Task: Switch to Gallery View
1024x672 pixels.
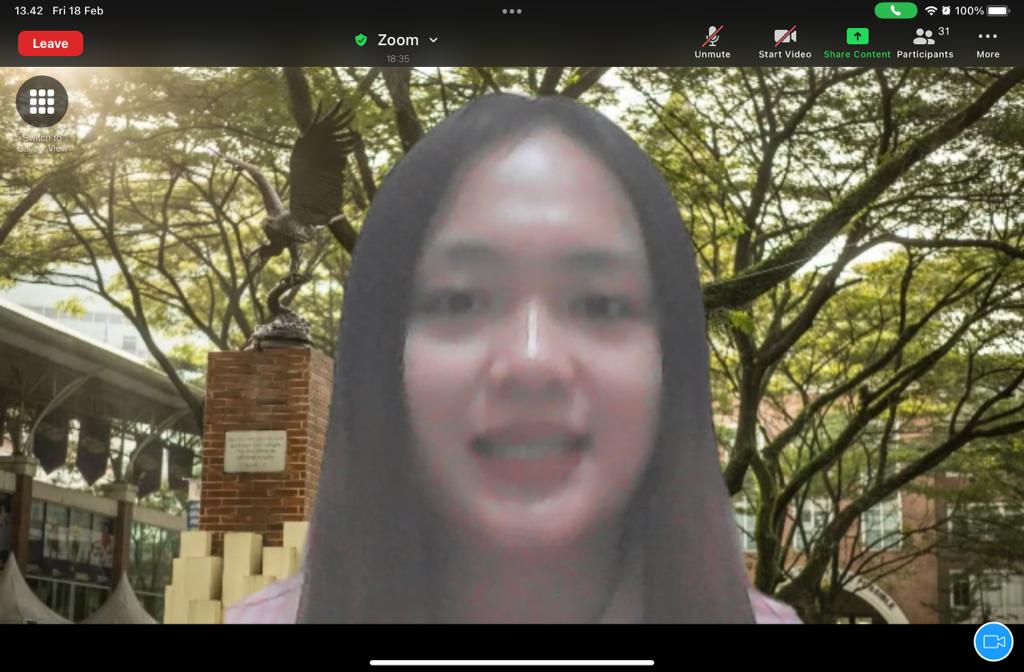Action: coord(42,102)
